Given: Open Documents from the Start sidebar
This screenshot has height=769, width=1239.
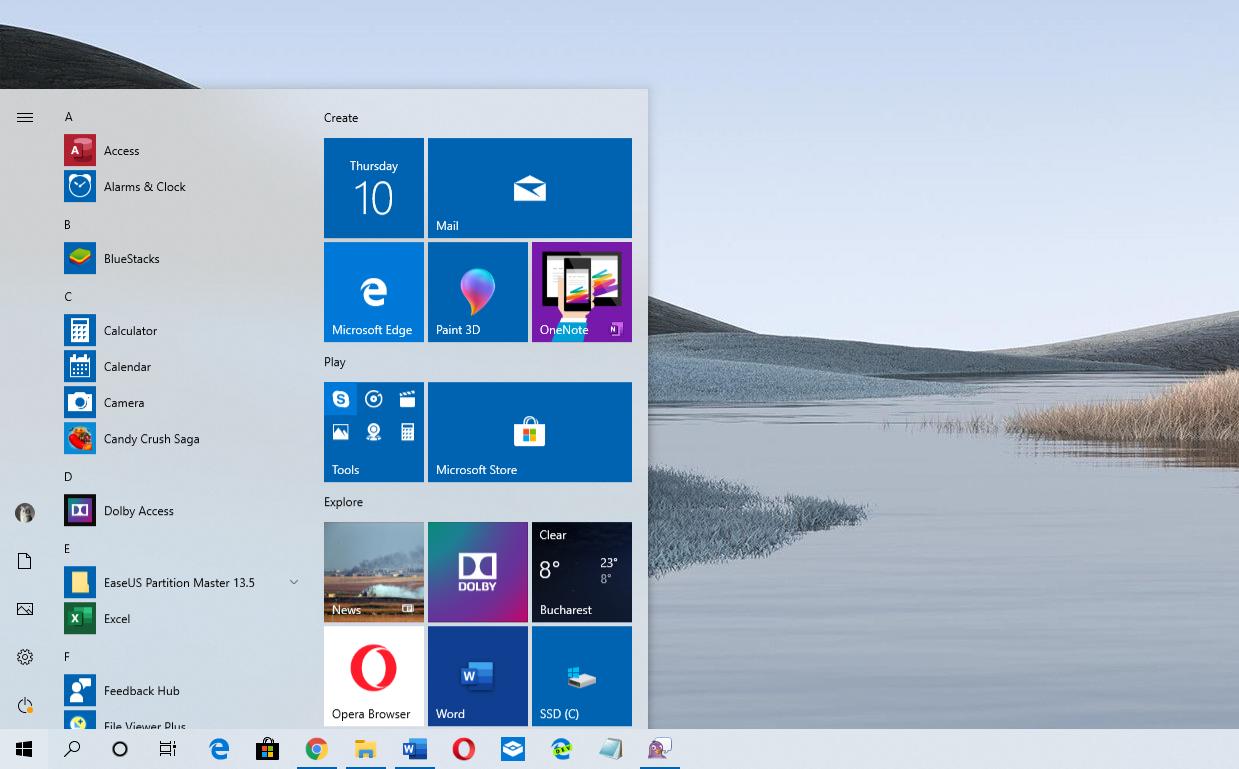Looking at the screenshot, I should point(25,561).
